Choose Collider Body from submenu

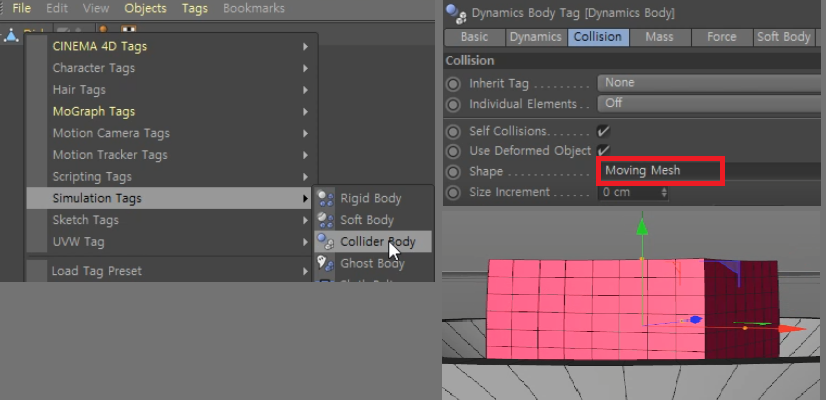click(373, 241)
